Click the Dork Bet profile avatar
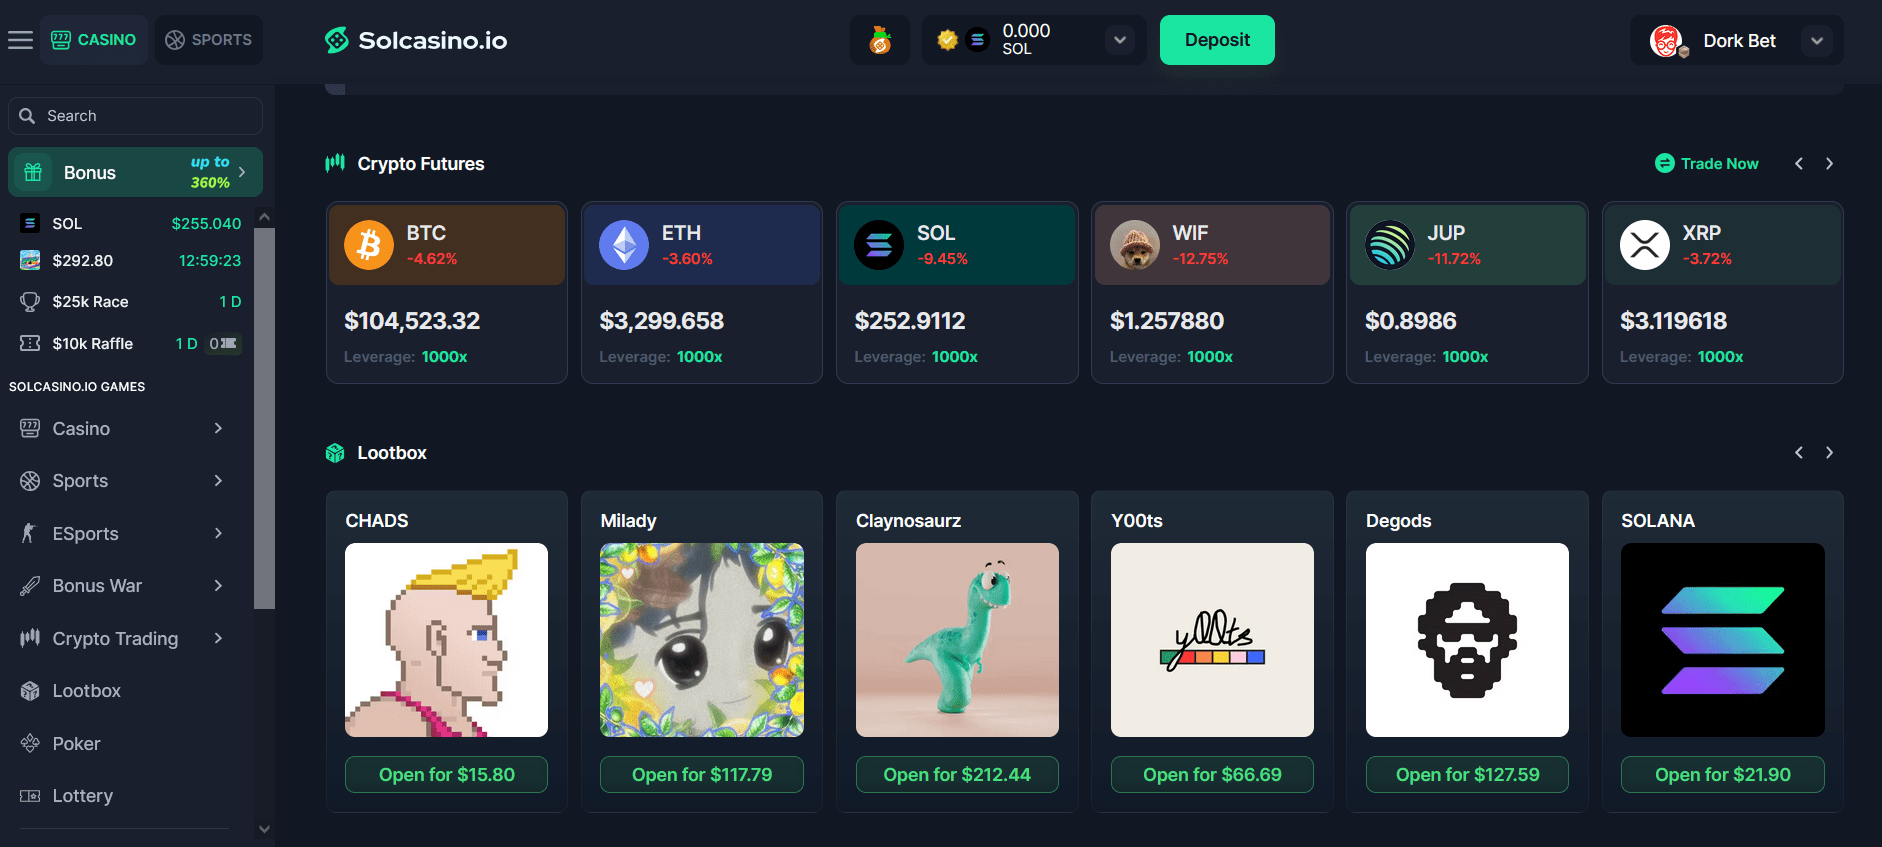 (x=1667, y=41)
